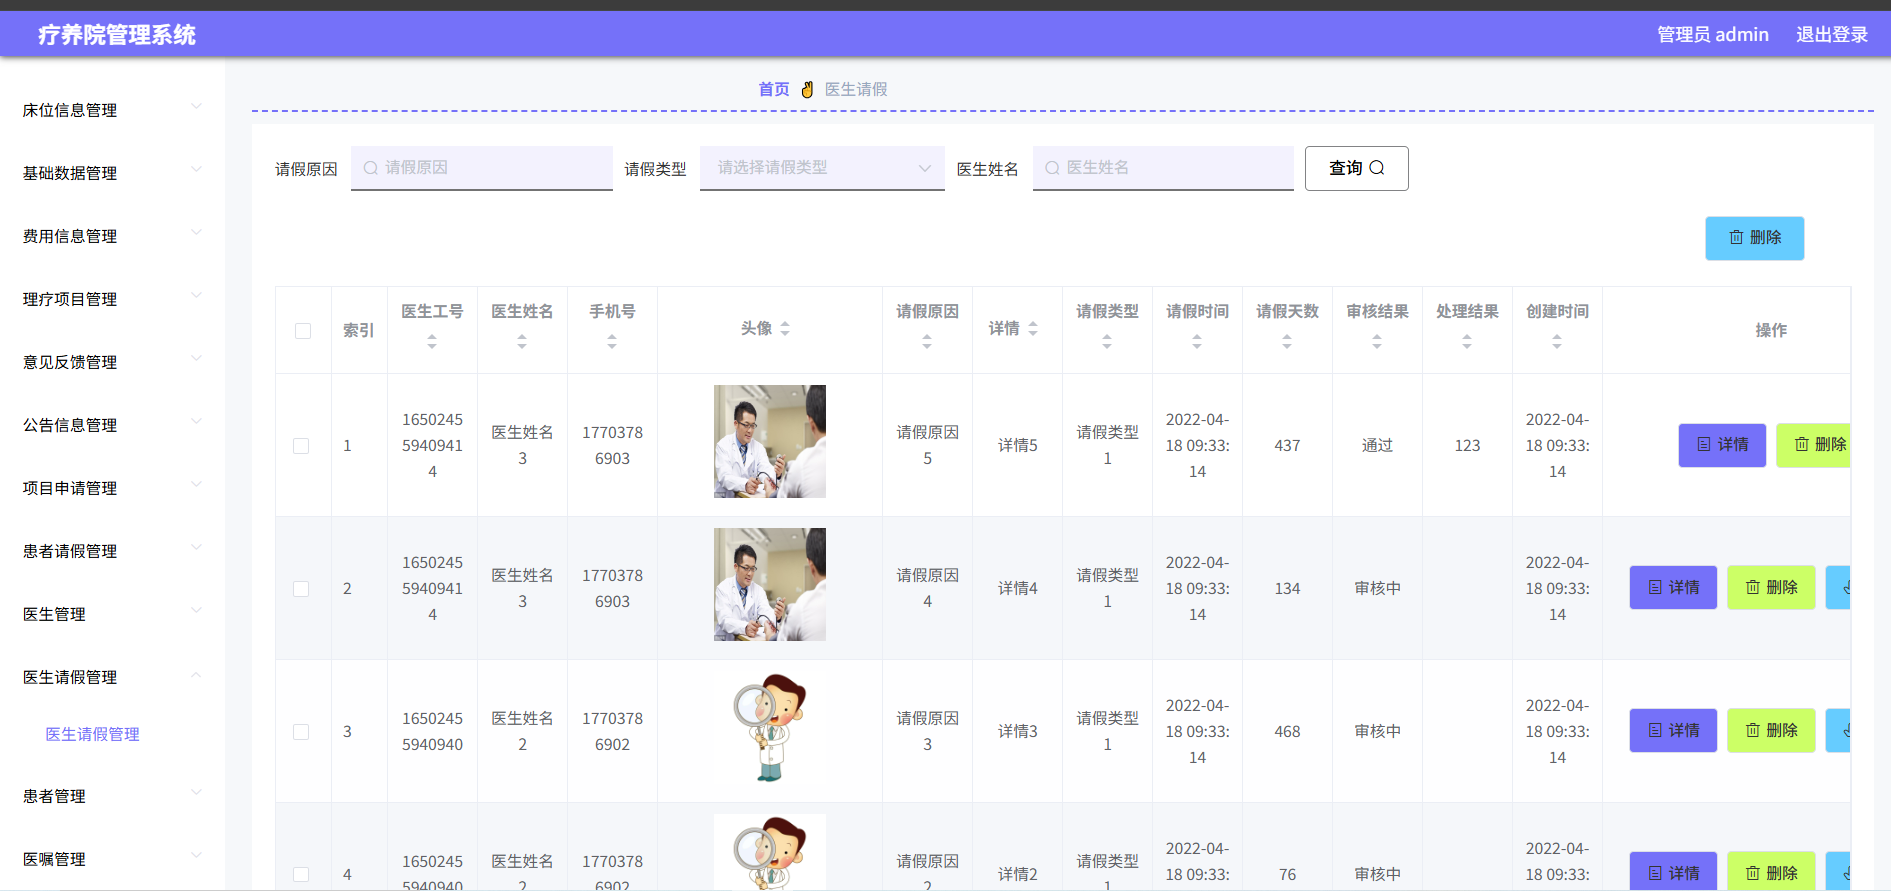
Task: Expand 项目申请管理 menu
Action: tap(112, 488)
